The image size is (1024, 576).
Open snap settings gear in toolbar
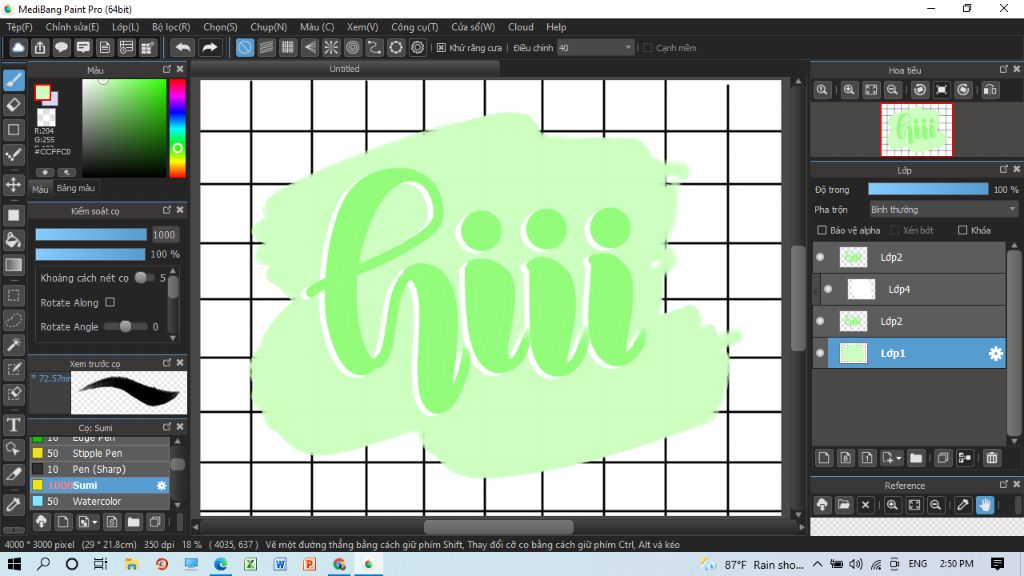click(417, 48)
